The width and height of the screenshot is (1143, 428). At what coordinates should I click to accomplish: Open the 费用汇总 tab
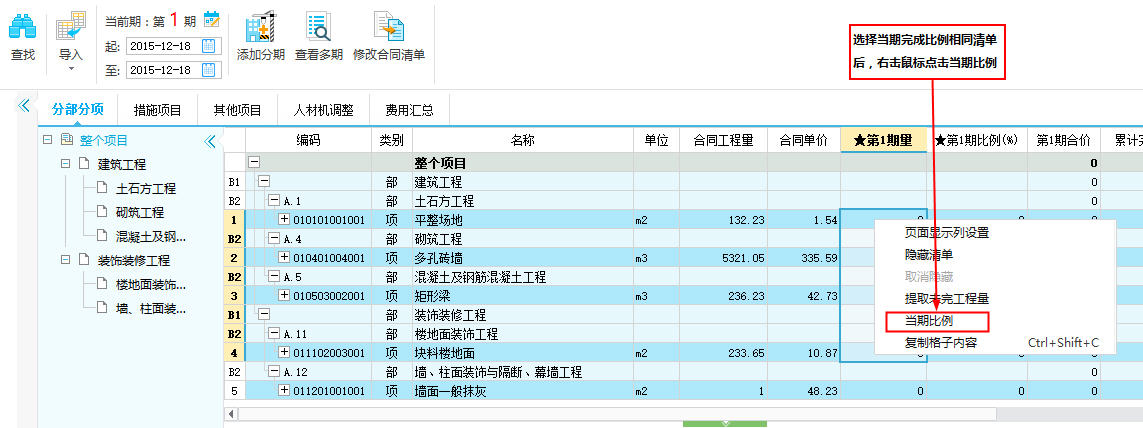397,110
